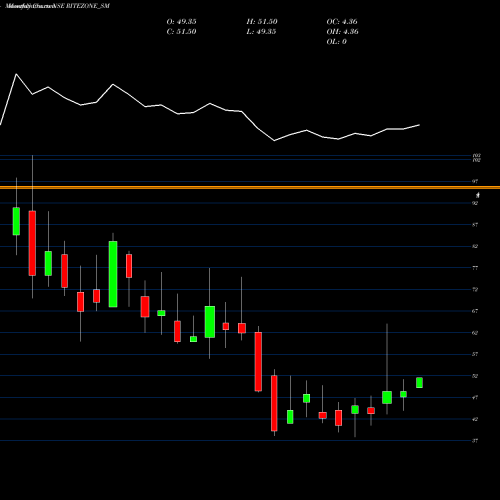
Task: Click the 67 price axis label
Action: pos(475,311)
